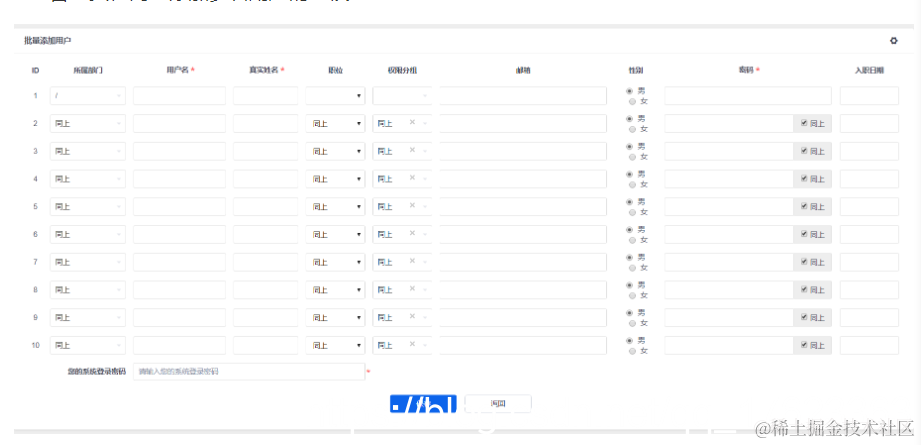The height and width of the screenshot is (445, 921).
Task: Focus 邮箱 field in row 6
Action: click(x=523, y=234)
